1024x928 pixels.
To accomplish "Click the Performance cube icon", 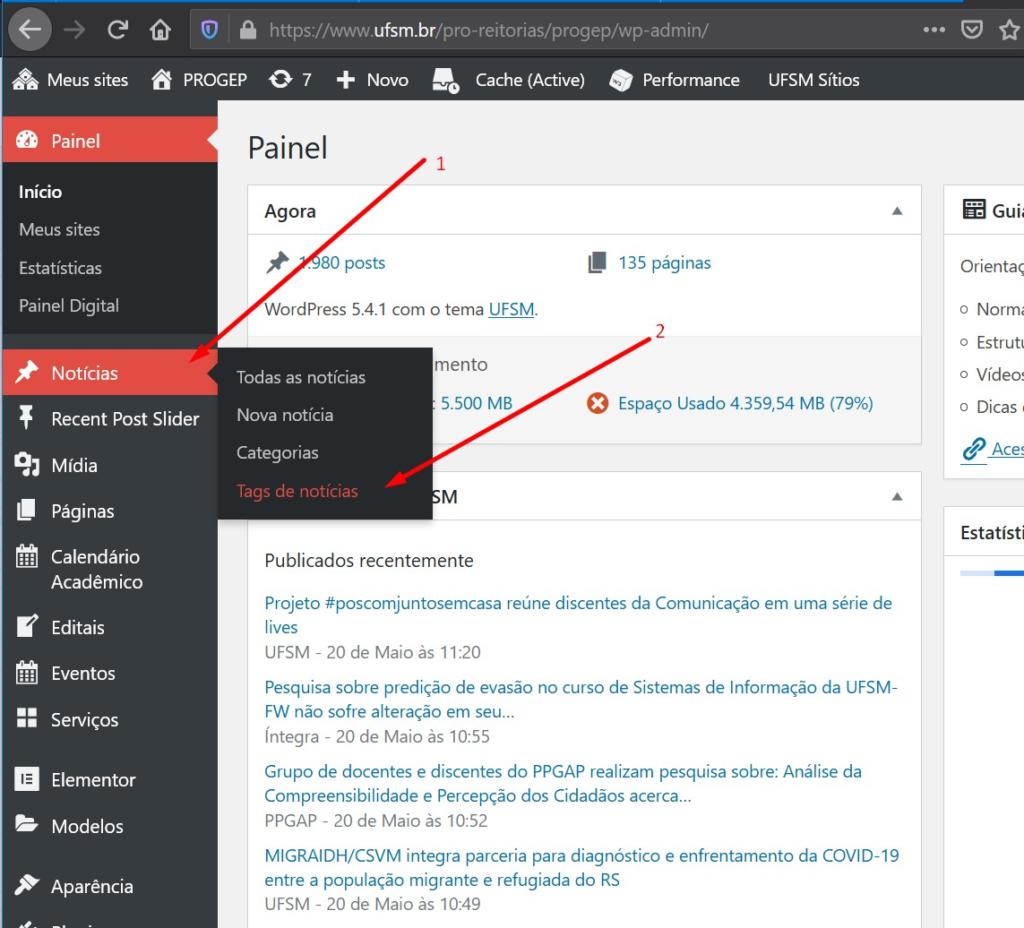I will [621, 80].
